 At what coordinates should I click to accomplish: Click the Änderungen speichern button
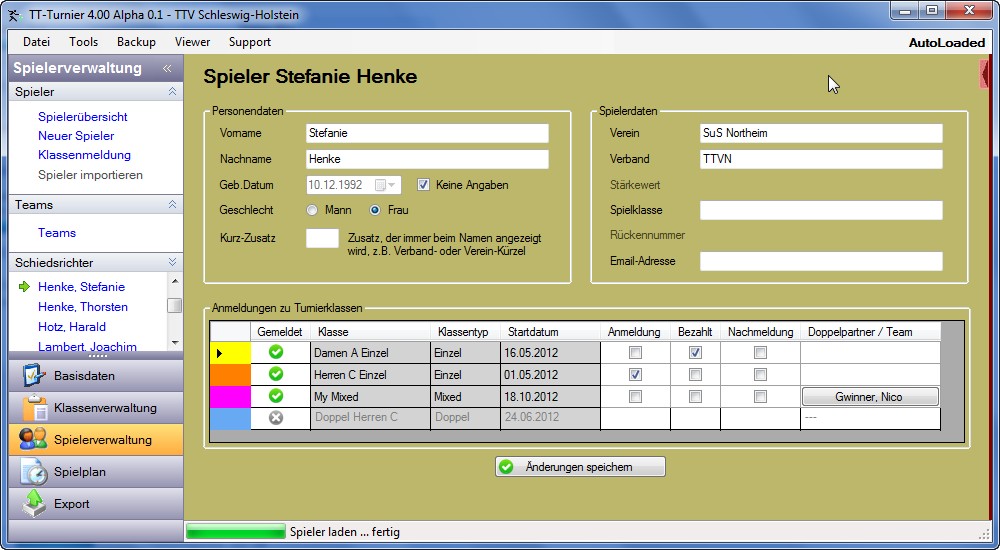(x=580, y=467)
